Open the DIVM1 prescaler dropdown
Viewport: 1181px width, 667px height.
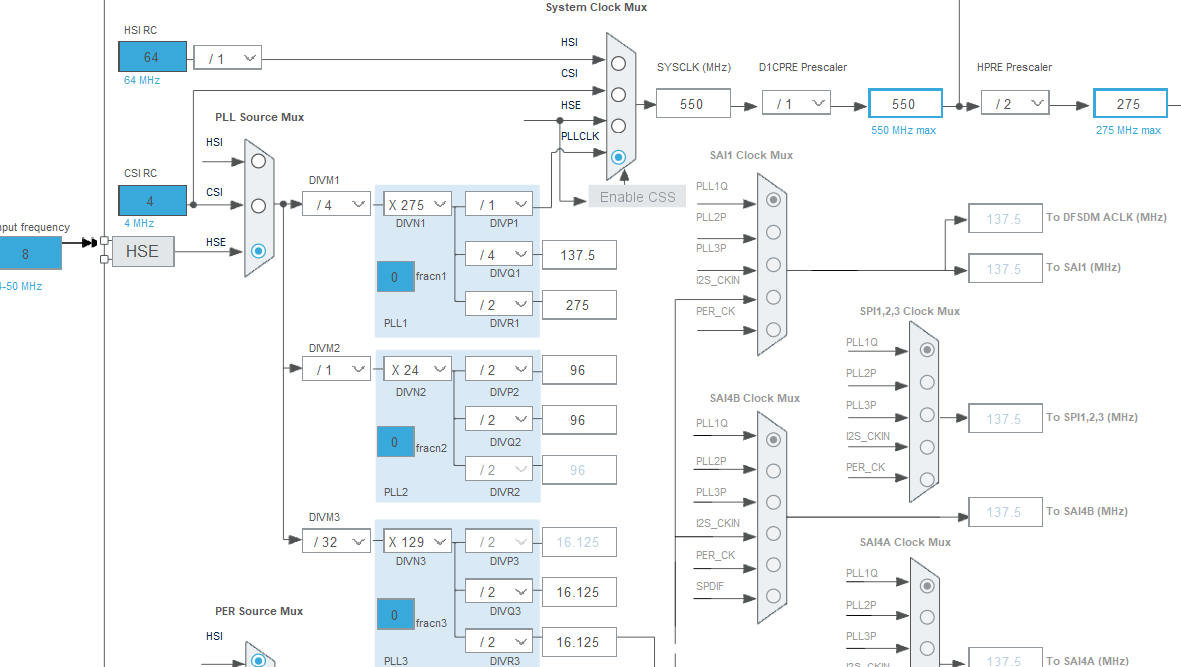point(338,204)
